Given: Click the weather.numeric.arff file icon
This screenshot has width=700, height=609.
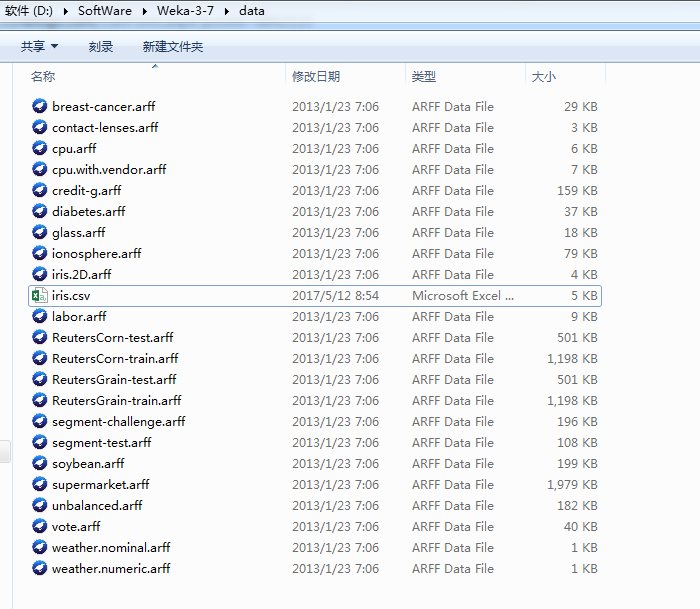Looking at the screenshot, I should (40, 568).
